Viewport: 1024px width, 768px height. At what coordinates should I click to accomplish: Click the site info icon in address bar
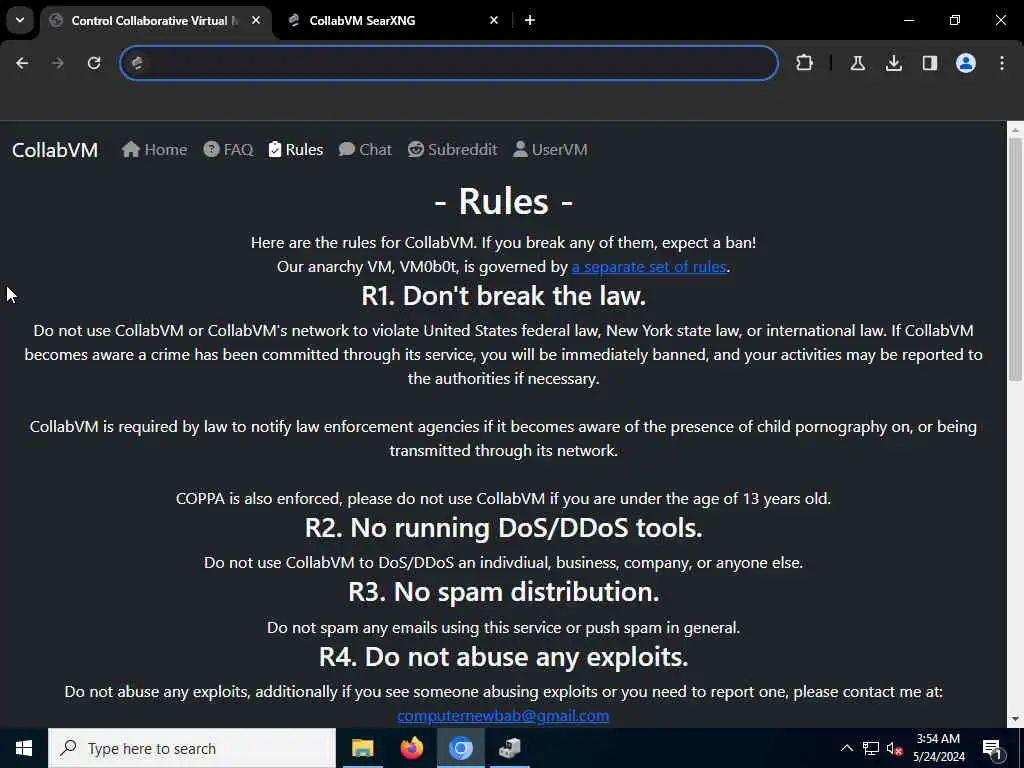137,63
